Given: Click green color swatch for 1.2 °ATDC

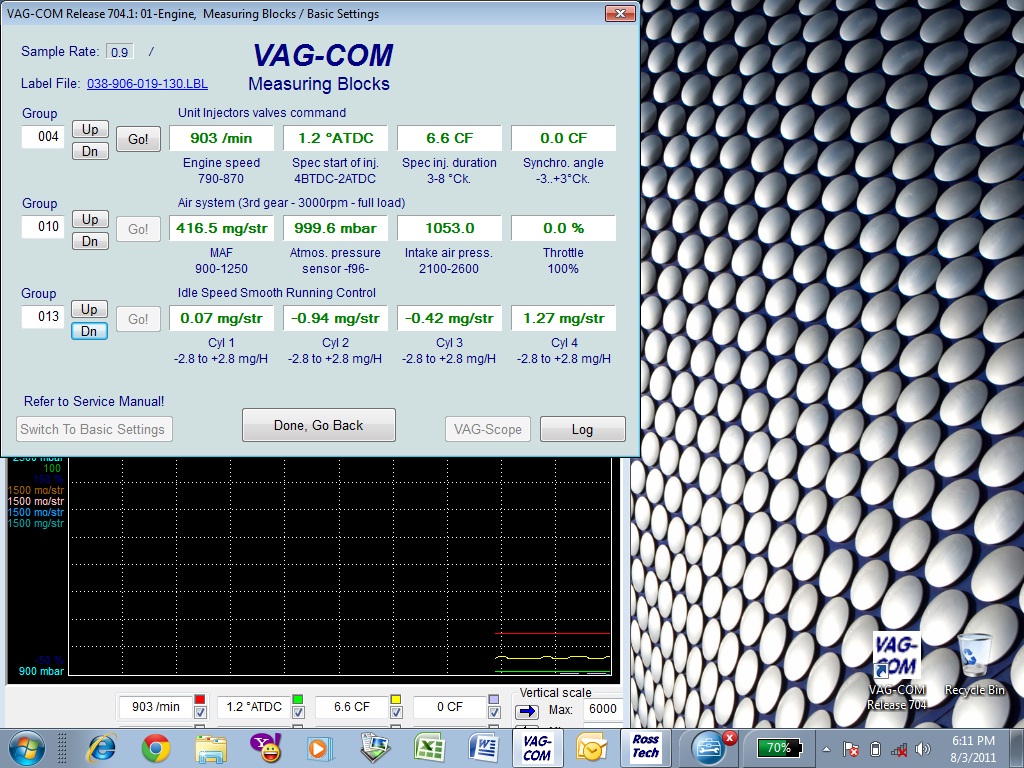Looking at the screenshot, I should coord(298,699).
